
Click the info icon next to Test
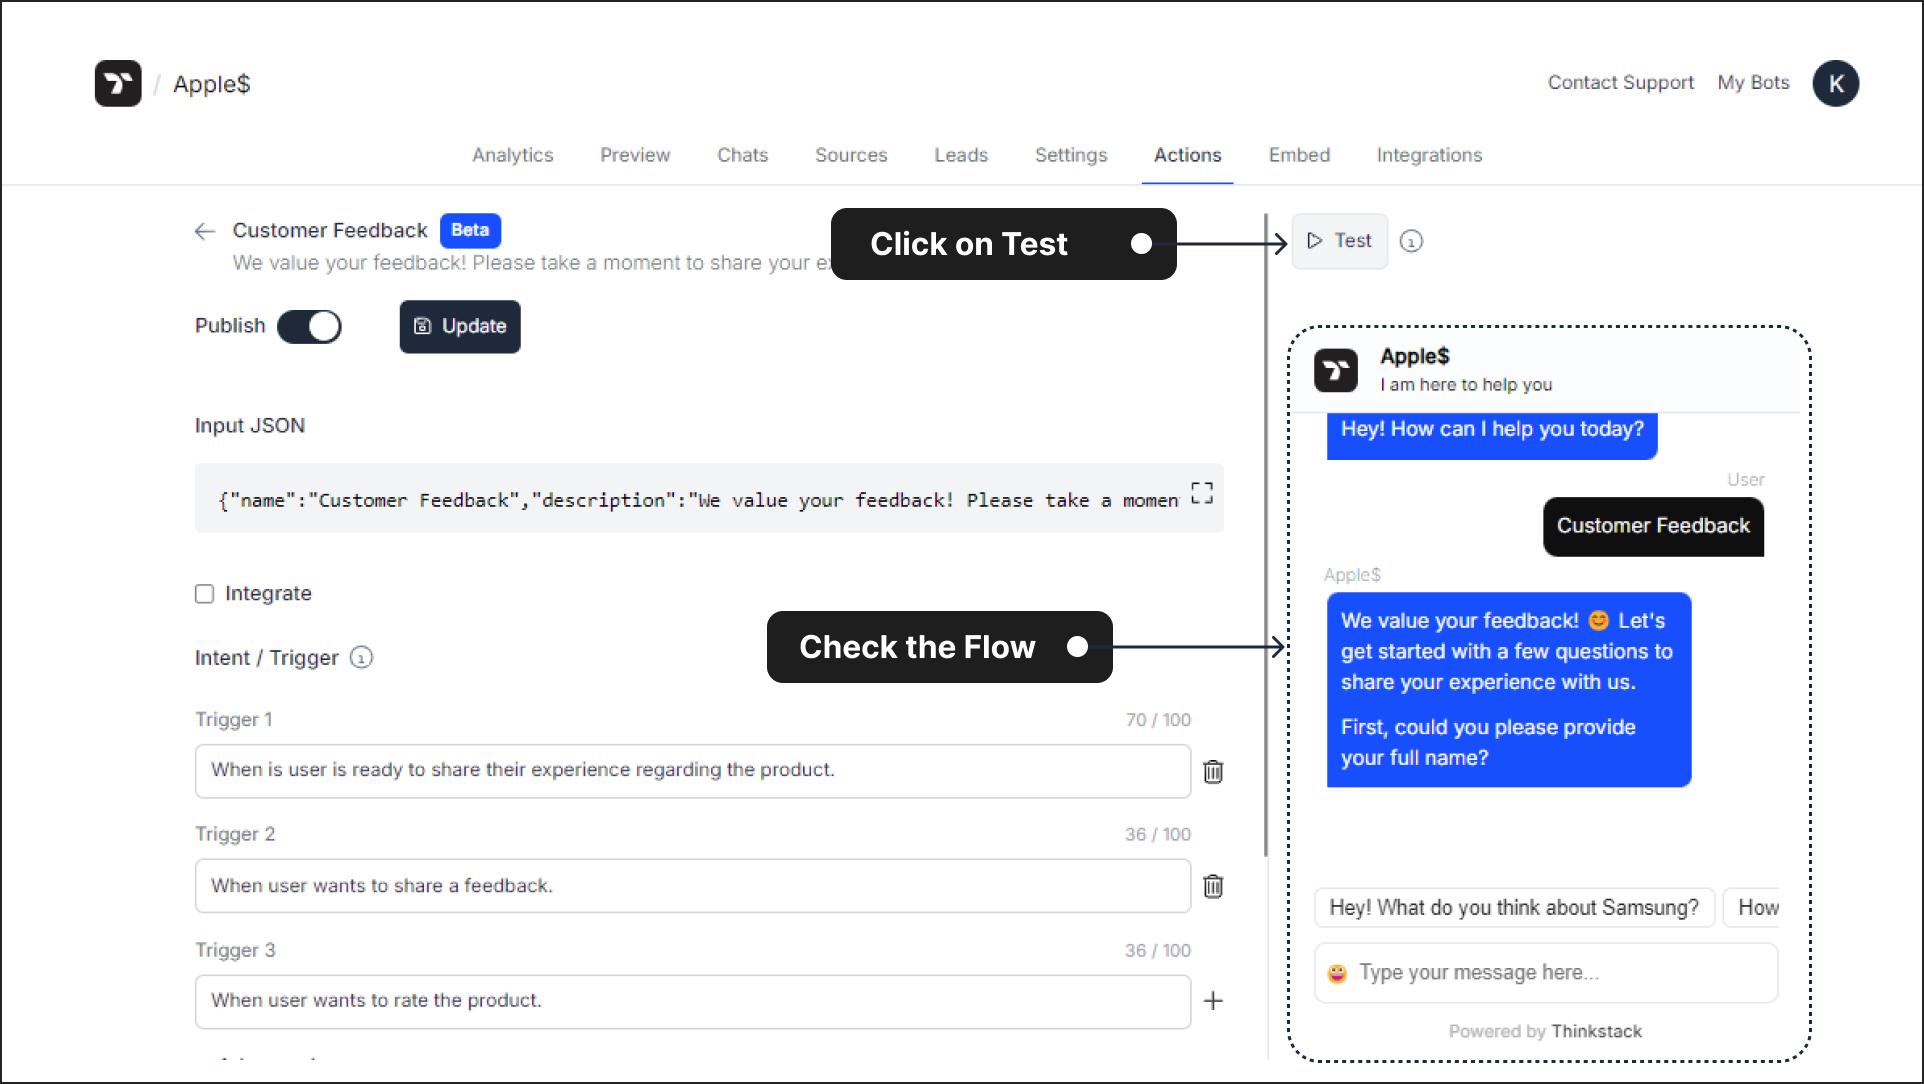point(1410,241)
